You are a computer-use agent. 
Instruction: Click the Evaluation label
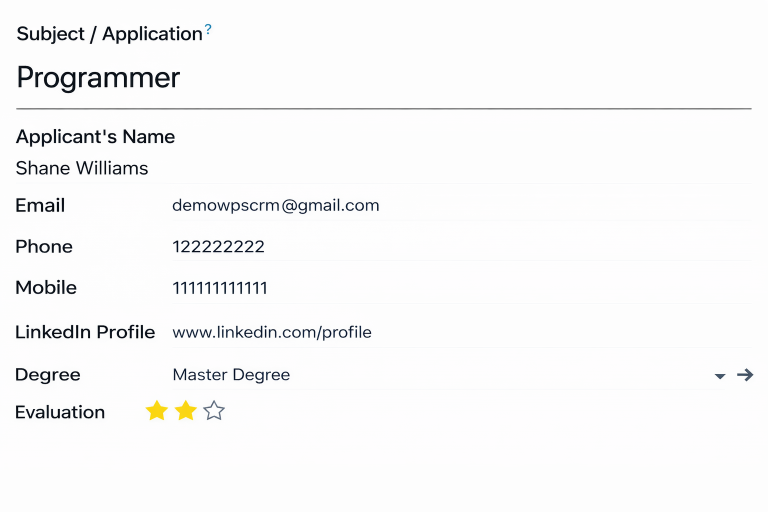[x=60, y=412]
